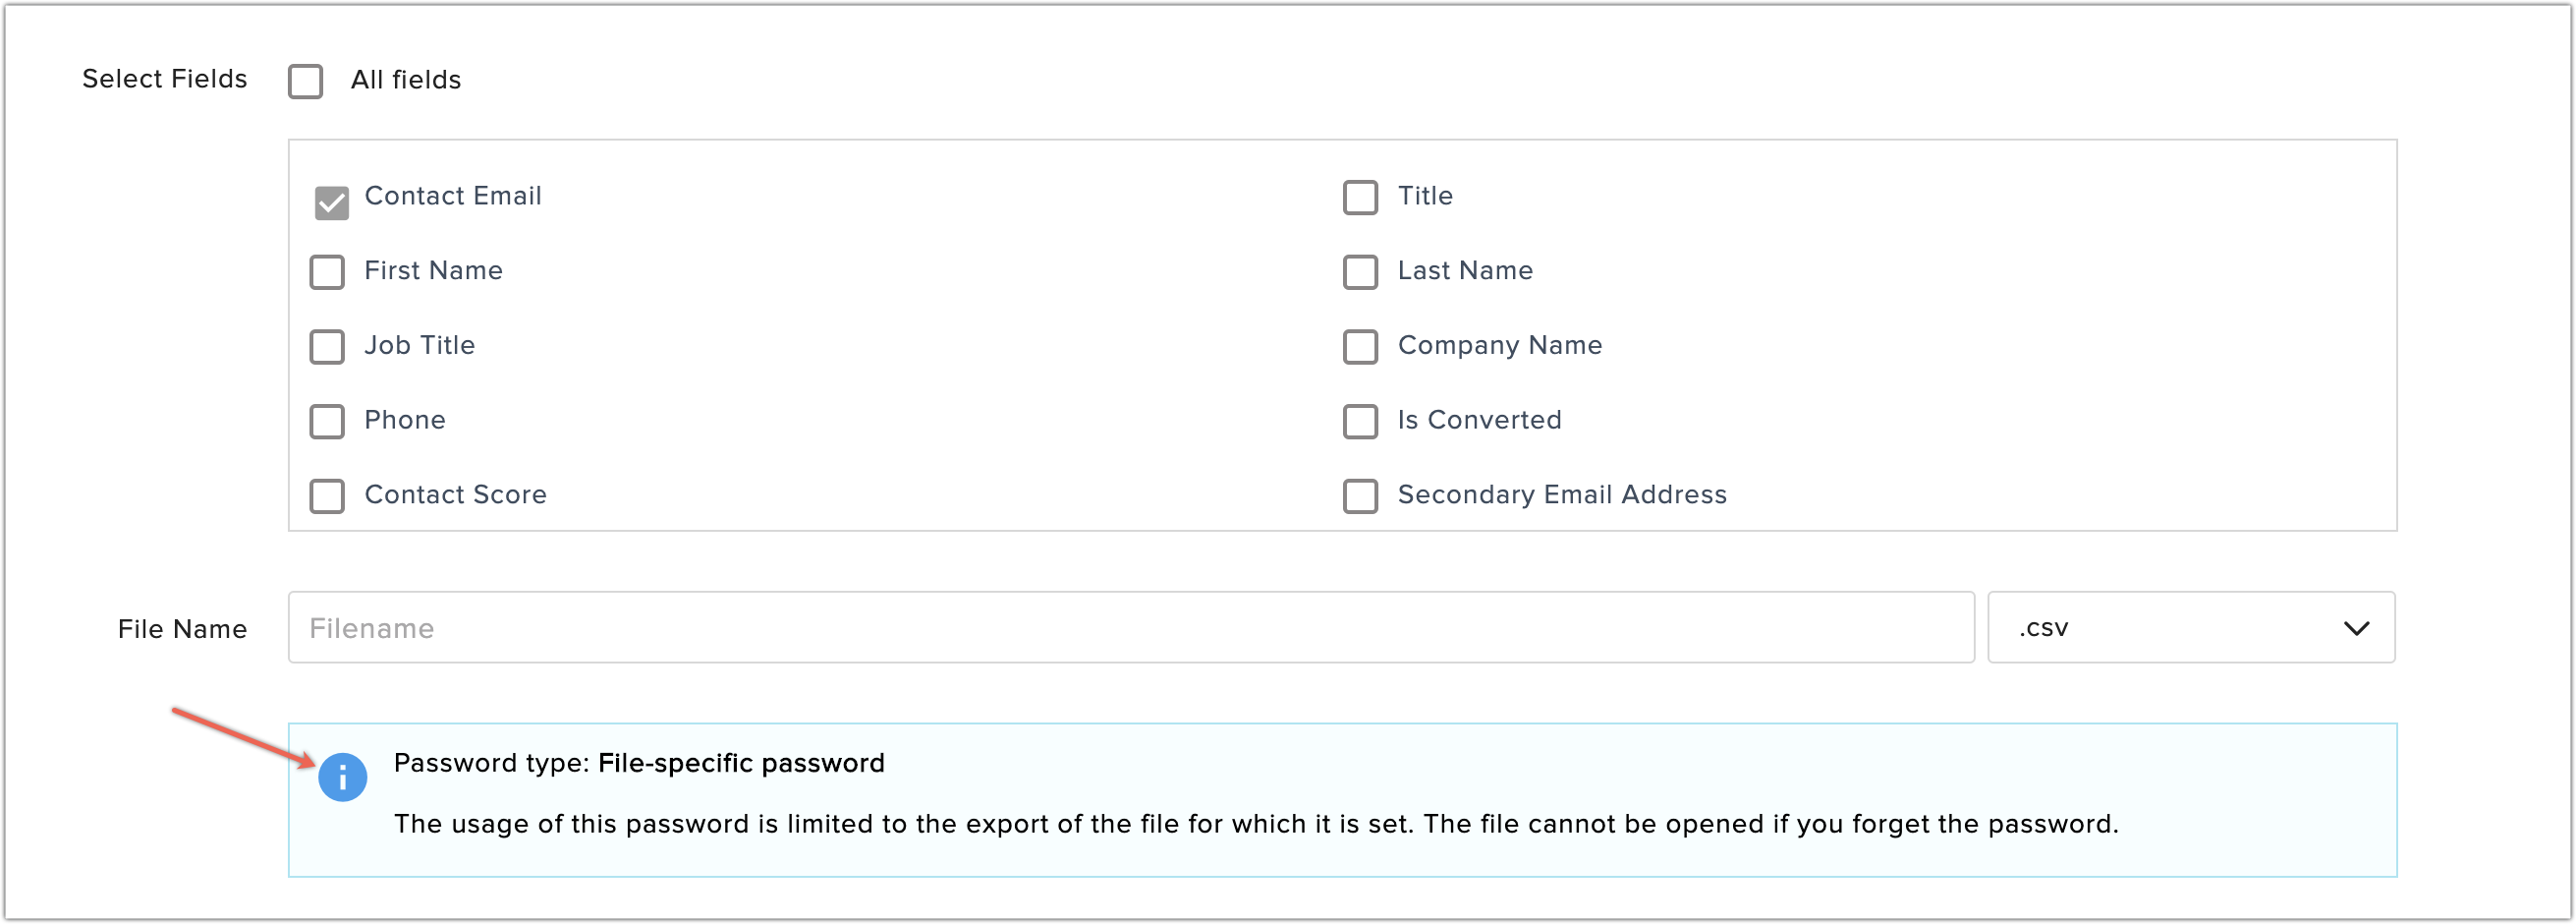2576x924 pixels.
Task: Select the Last Name checkbox
Action: [x=1360, y=272]
